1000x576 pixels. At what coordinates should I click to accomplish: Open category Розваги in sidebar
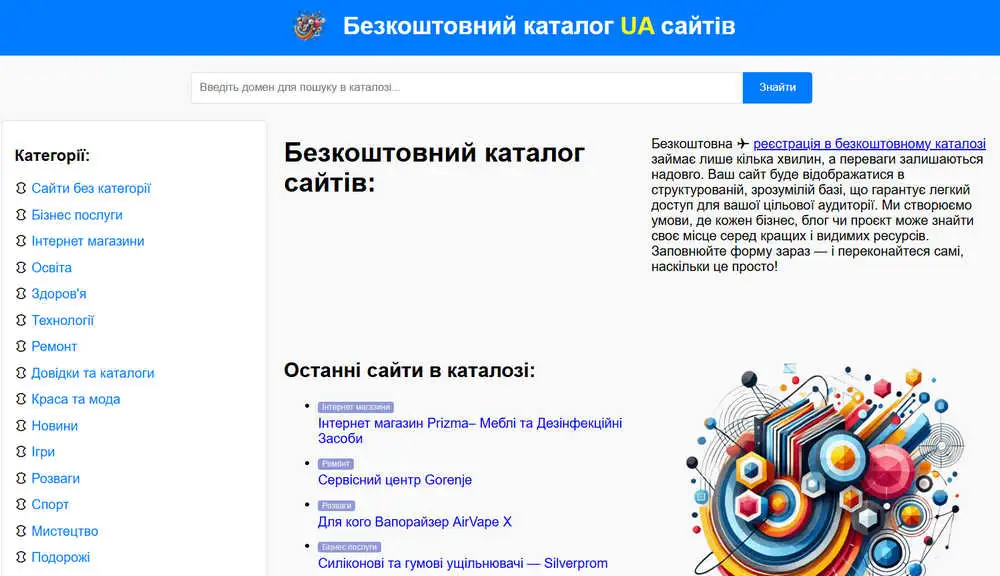coord(55,478)
